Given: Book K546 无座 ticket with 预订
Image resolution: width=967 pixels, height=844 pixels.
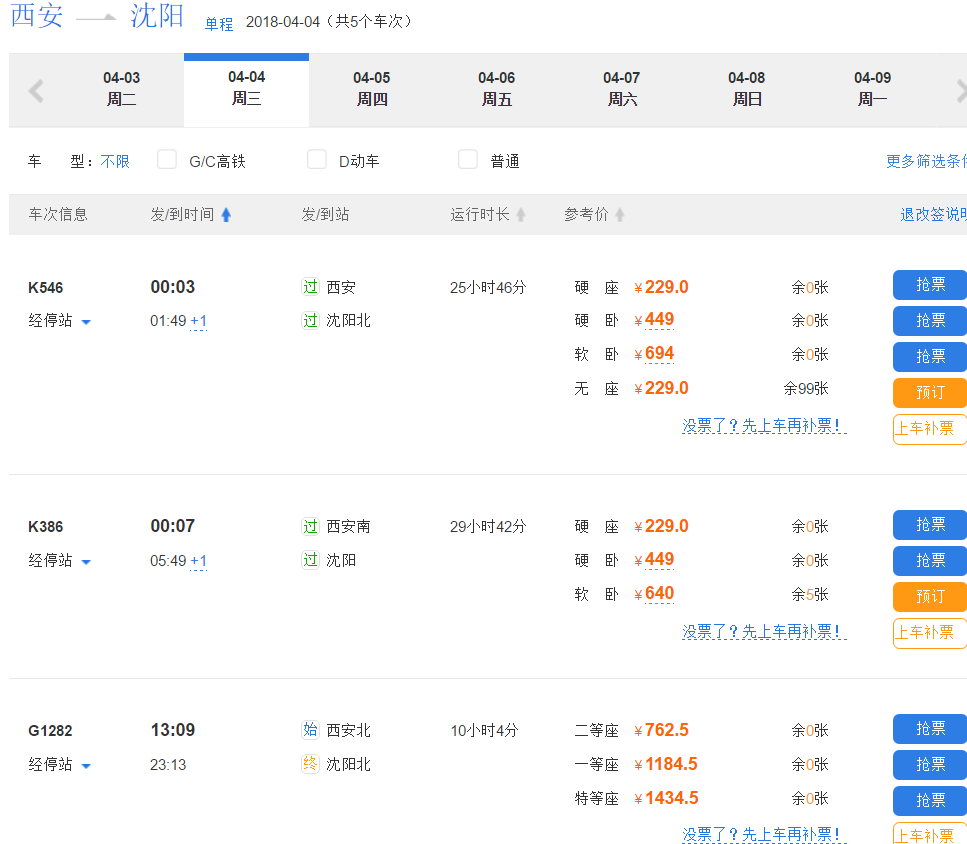Looking at the screenshot, I should pyautogui.click(x=930, y=393).
